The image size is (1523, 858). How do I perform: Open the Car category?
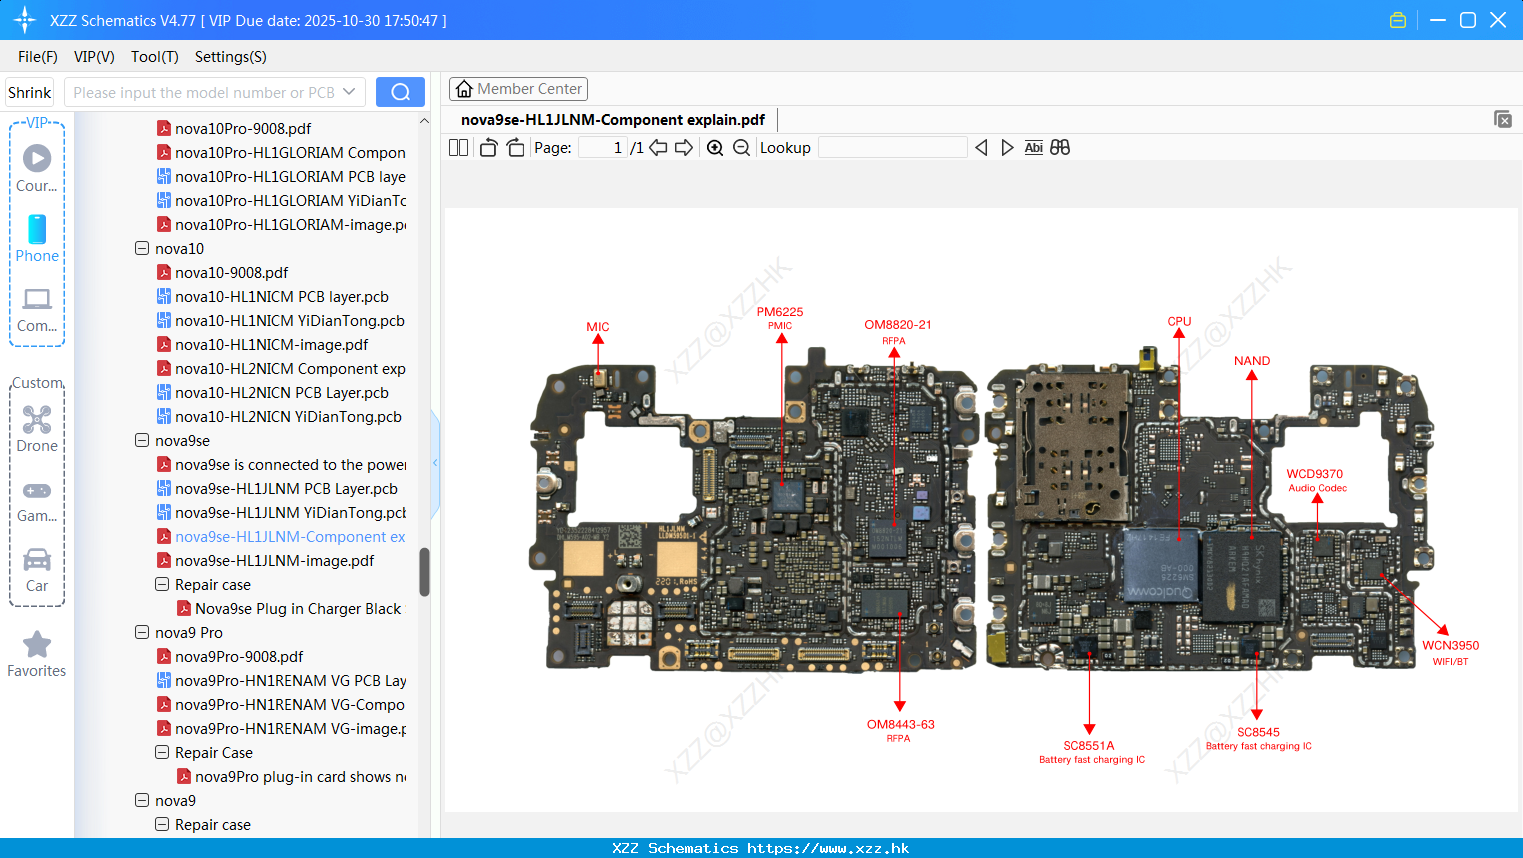[x=37, y=570]
